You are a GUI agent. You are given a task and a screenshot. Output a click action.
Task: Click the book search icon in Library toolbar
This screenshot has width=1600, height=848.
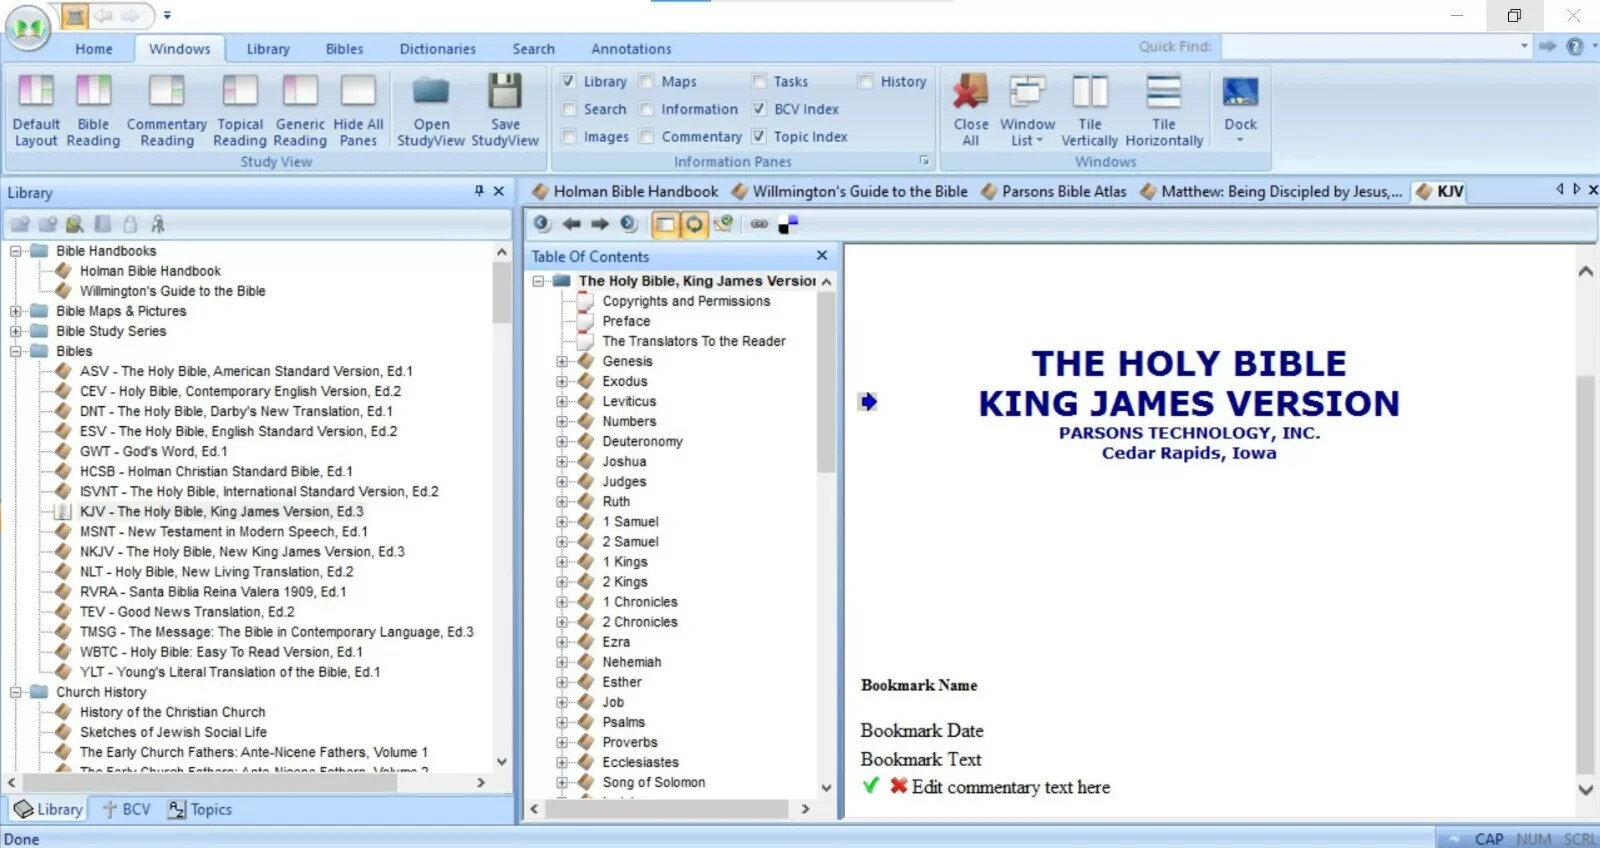(x=75, y=224)
